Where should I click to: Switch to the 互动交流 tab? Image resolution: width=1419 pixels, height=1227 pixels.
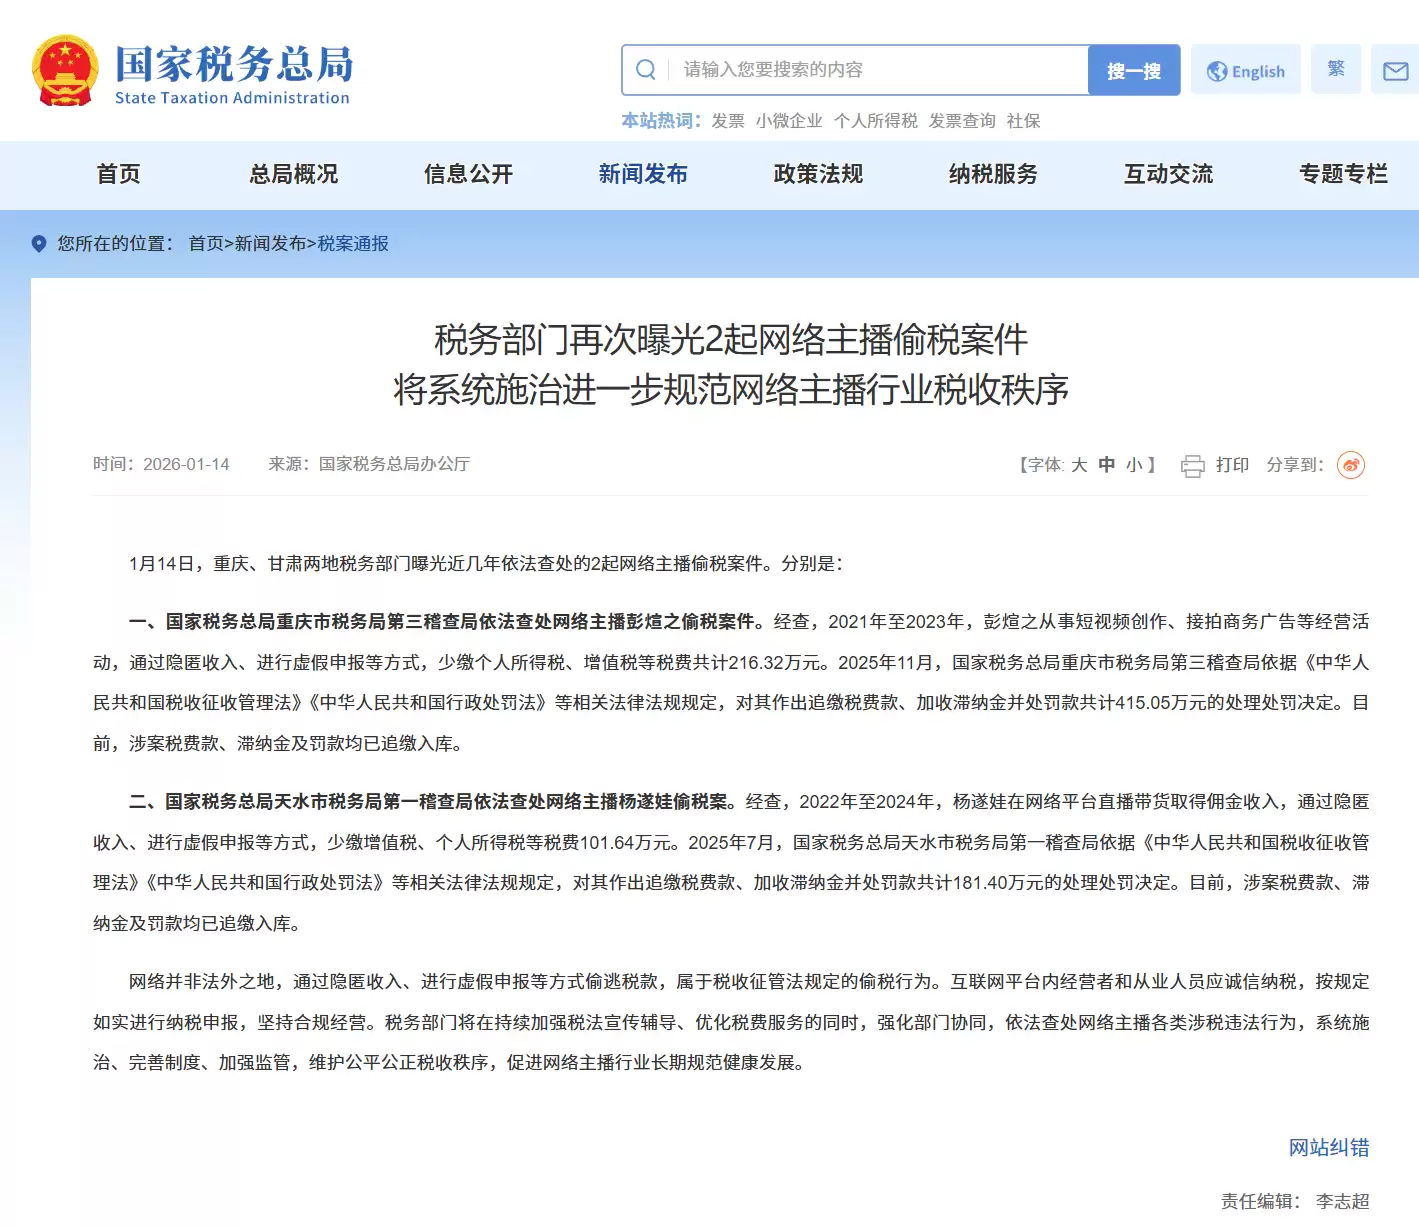pyautogui.click(x=1168, y=174)
